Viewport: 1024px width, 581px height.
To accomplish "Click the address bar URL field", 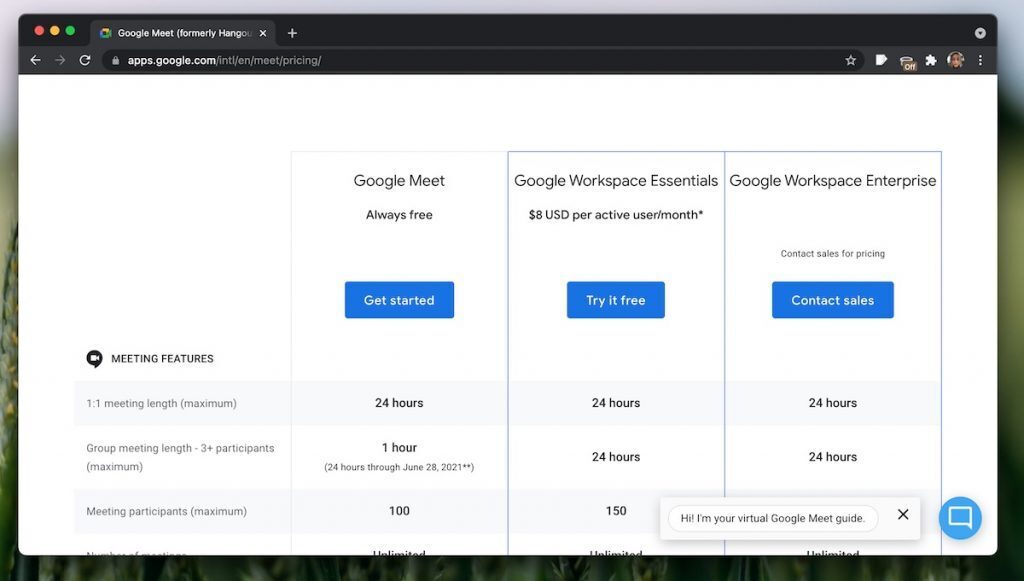I will [250, 59].
